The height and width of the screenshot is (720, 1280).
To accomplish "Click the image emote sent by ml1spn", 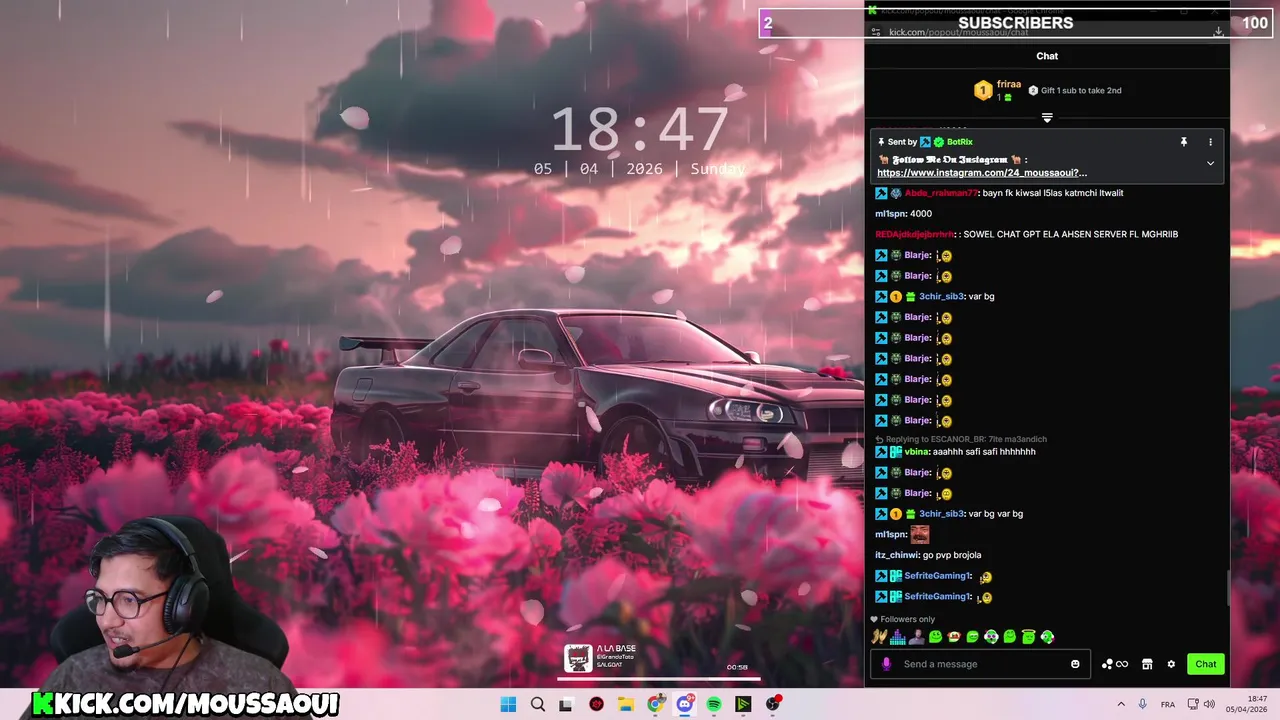I will [920, 534].
